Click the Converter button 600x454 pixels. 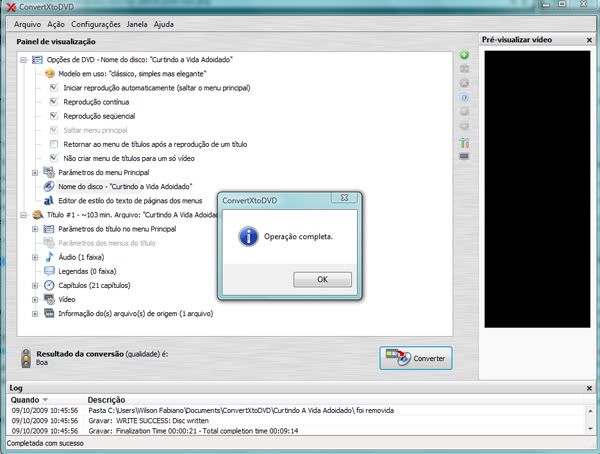coord(416,358)
